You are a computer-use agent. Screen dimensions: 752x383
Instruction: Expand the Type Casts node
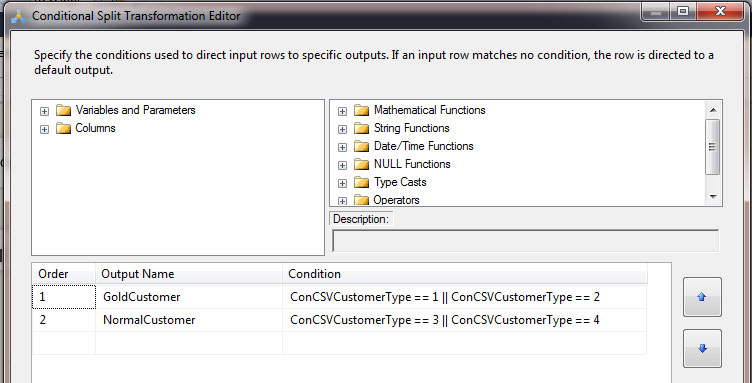click(x=342, y=183)
